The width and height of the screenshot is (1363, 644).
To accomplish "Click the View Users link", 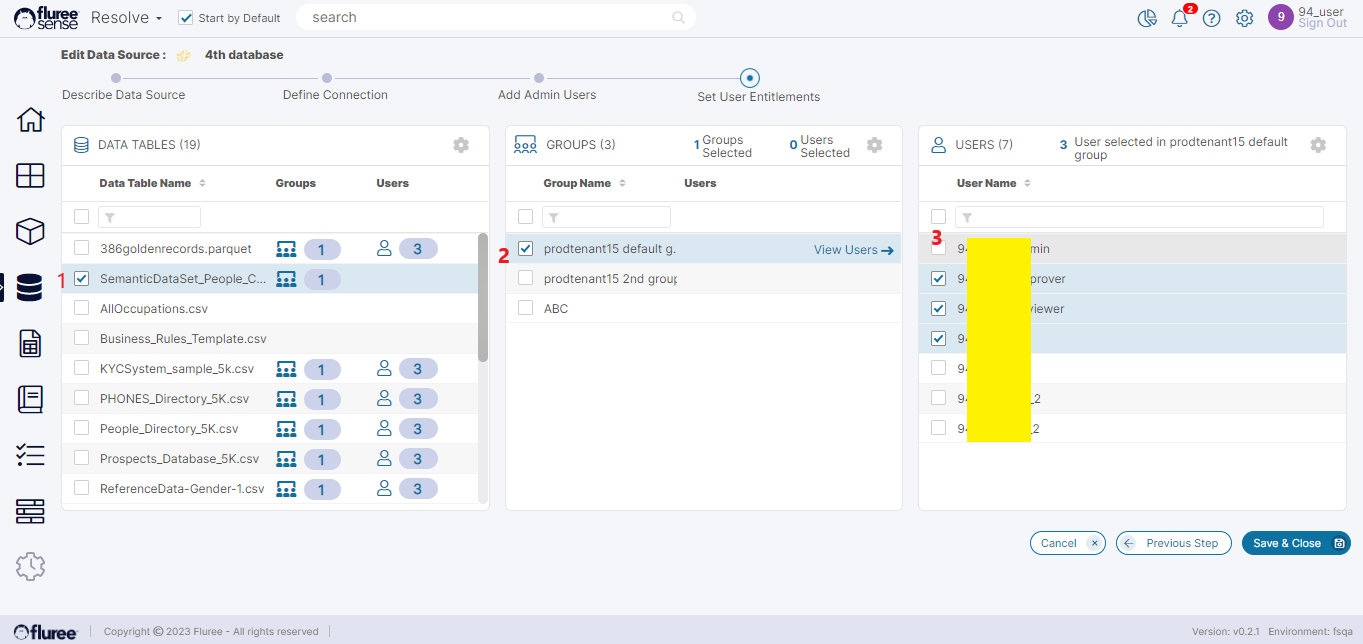I will [x=853, y=250].
